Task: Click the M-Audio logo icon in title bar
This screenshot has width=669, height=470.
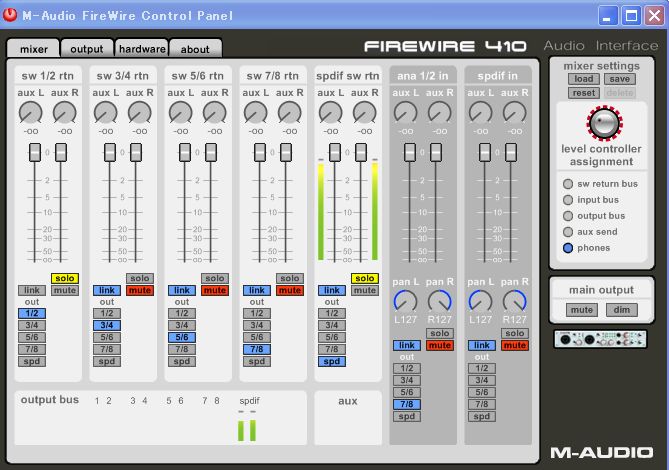Action: click(10, 15)
